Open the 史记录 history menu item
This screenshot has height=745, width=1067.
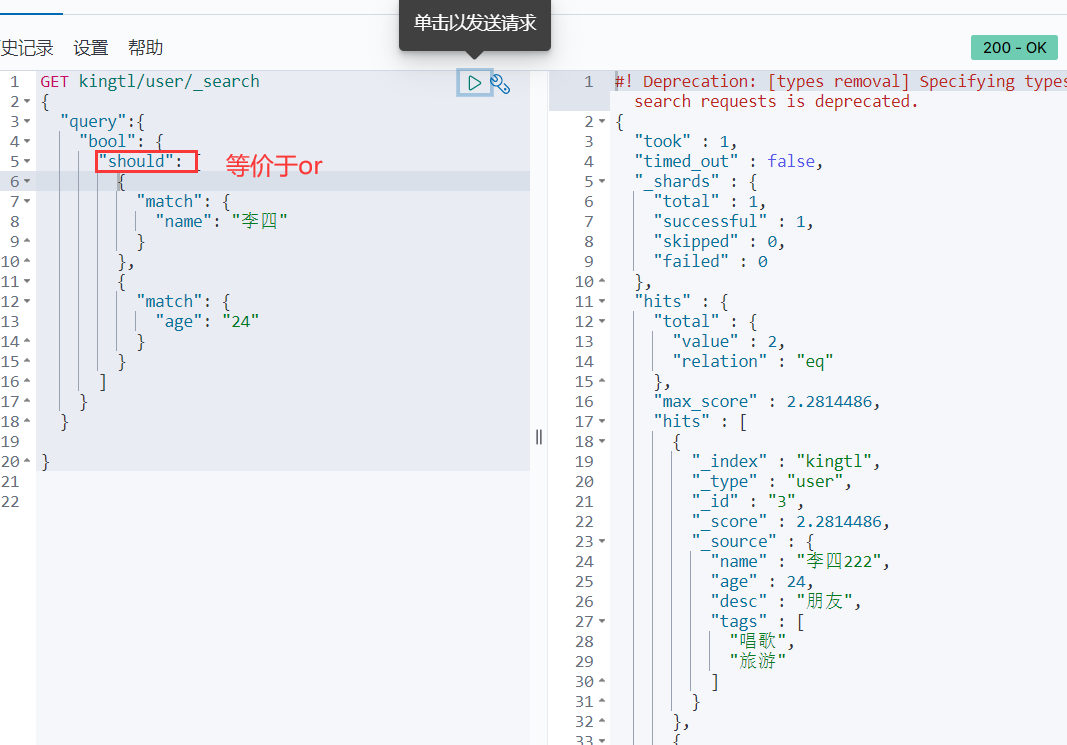tap(27, 48)
